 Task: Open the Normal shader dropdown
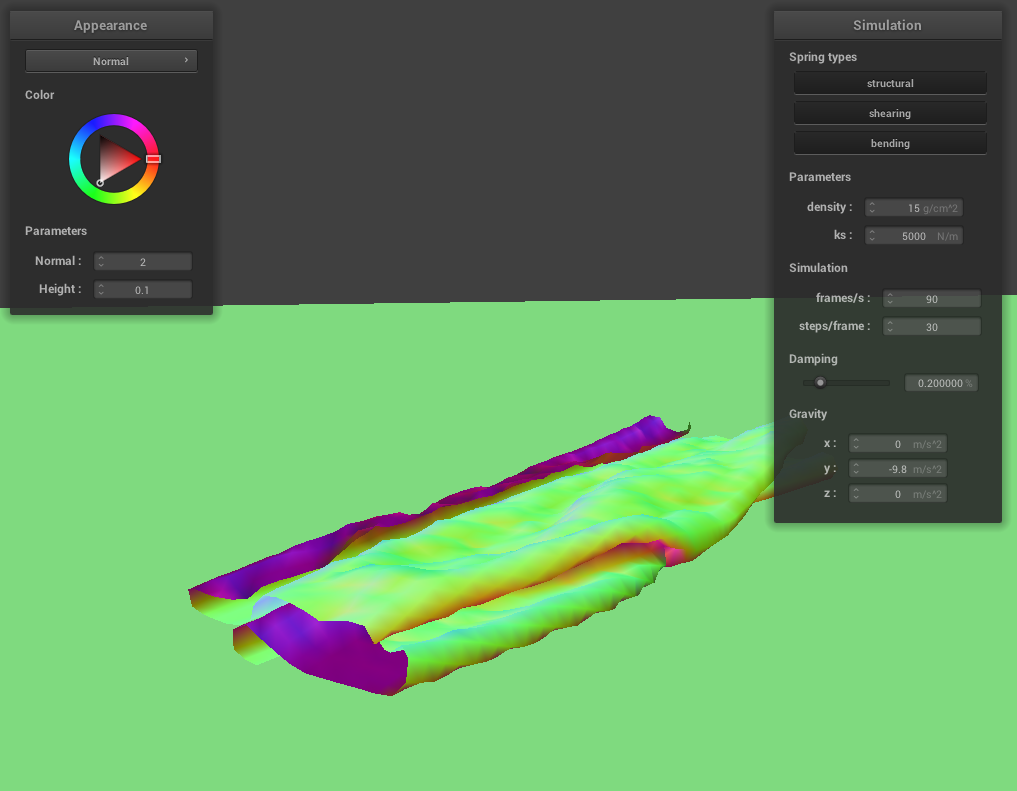point(111,61)
